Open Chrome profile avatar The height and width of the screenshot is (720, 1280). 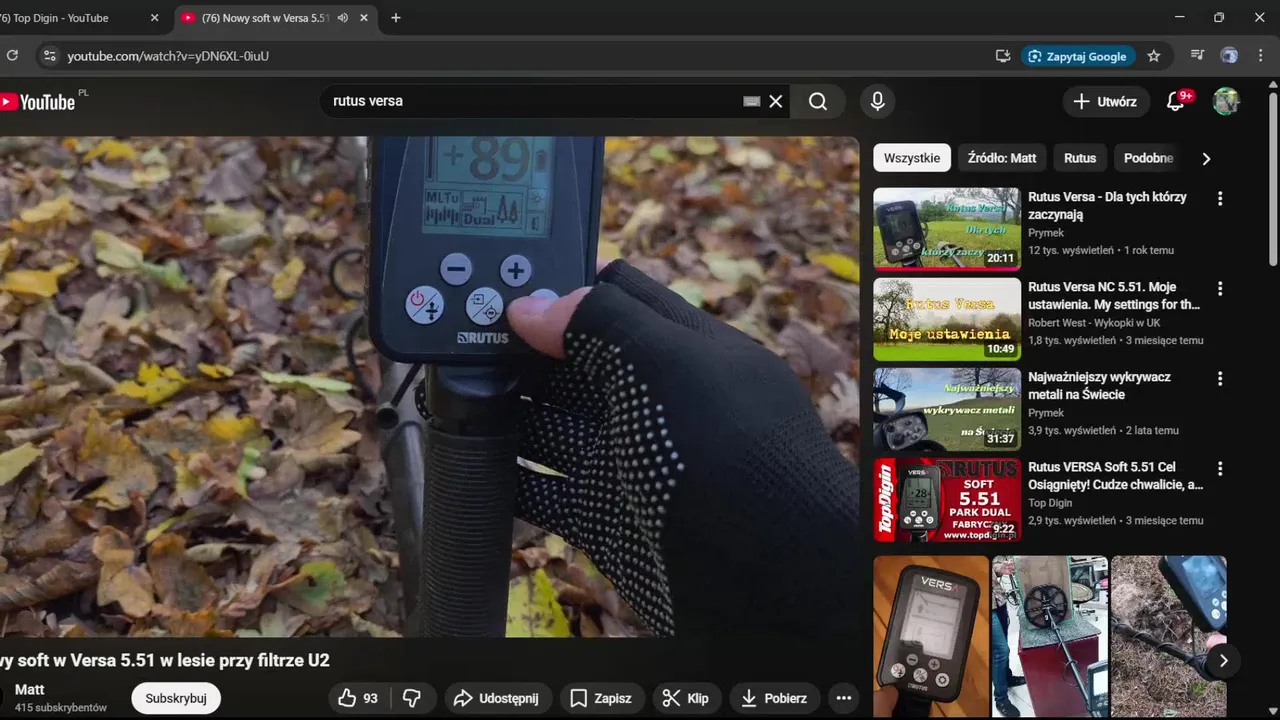point(1229,56)
